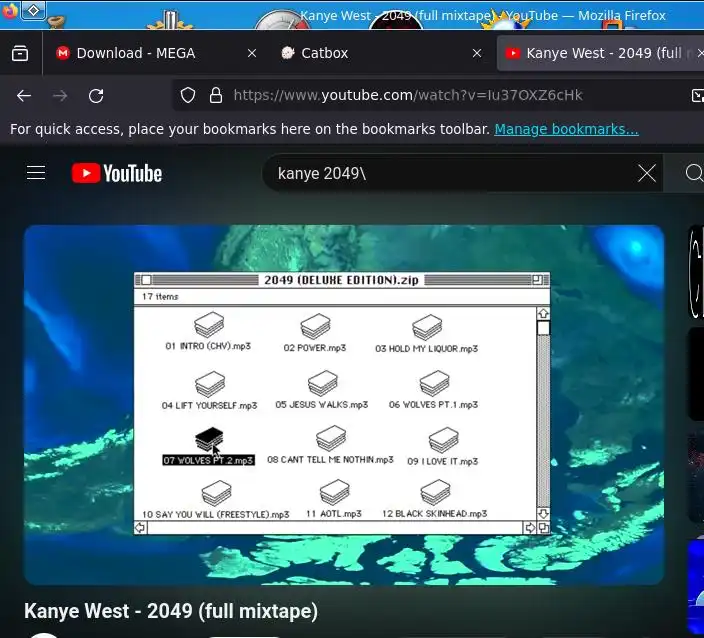Screen dimensions: 704x638
Task: Go back to previous page
Action: coord(24,96)
